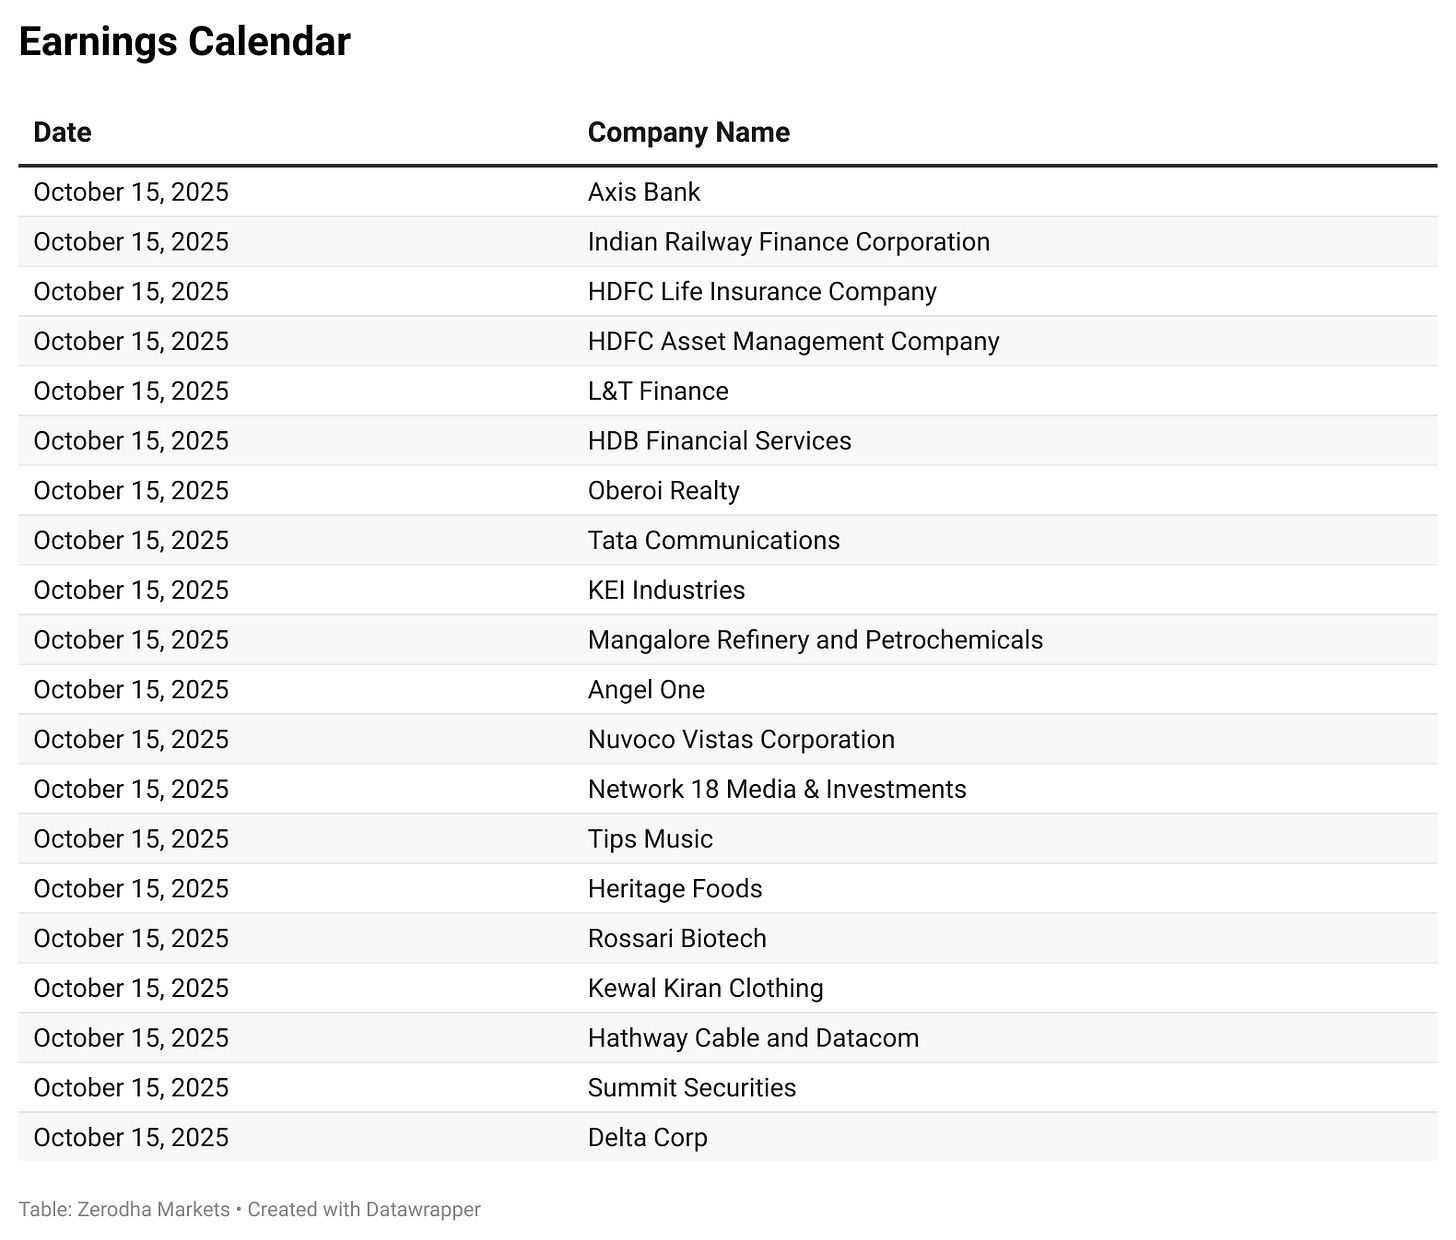Click the date in Axis Bank row
The image size is (1456, 1240).
(131, 192)
